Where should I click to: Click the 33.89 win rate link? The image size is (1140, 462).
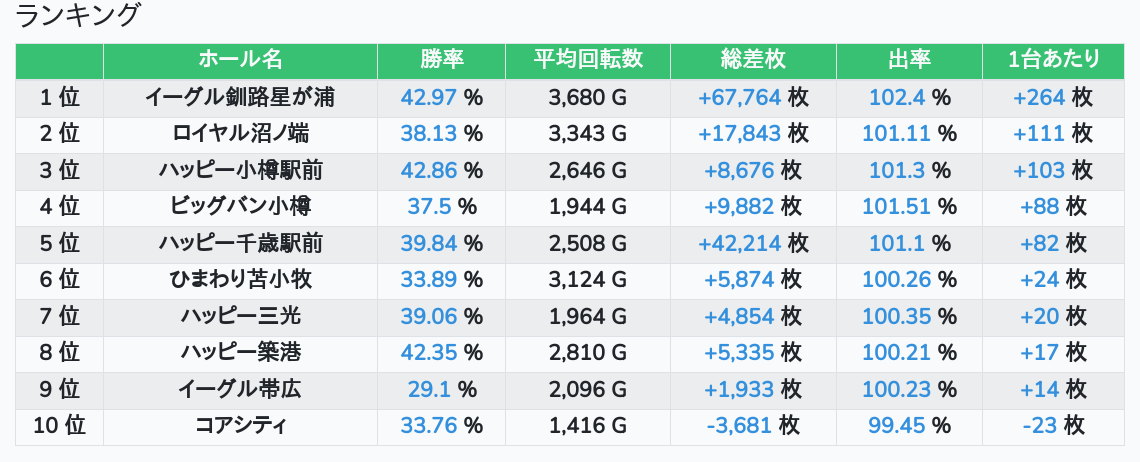428,280
